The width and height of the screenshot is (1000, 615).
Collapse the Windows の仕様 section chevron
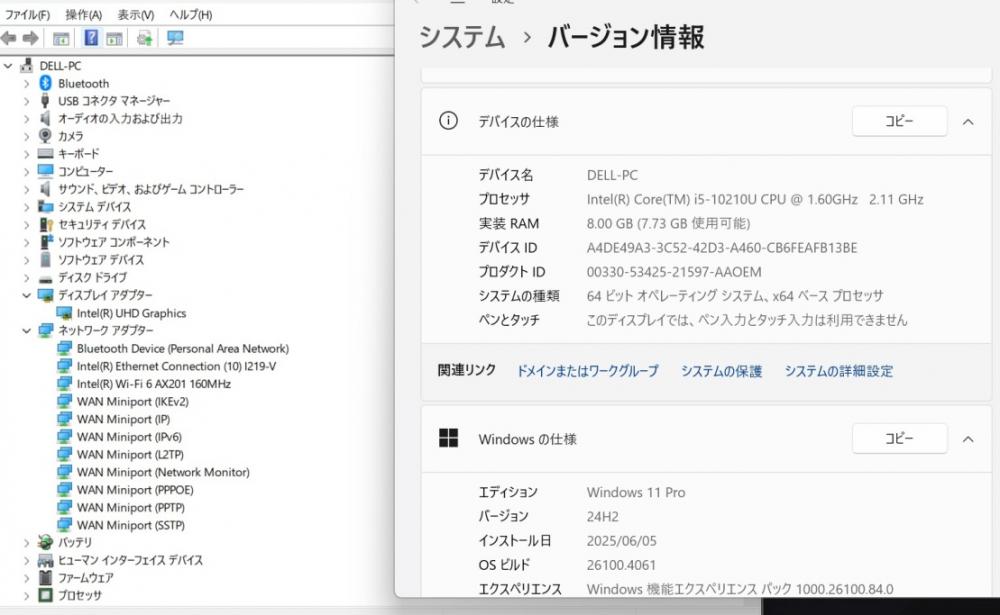pos(968,439)
